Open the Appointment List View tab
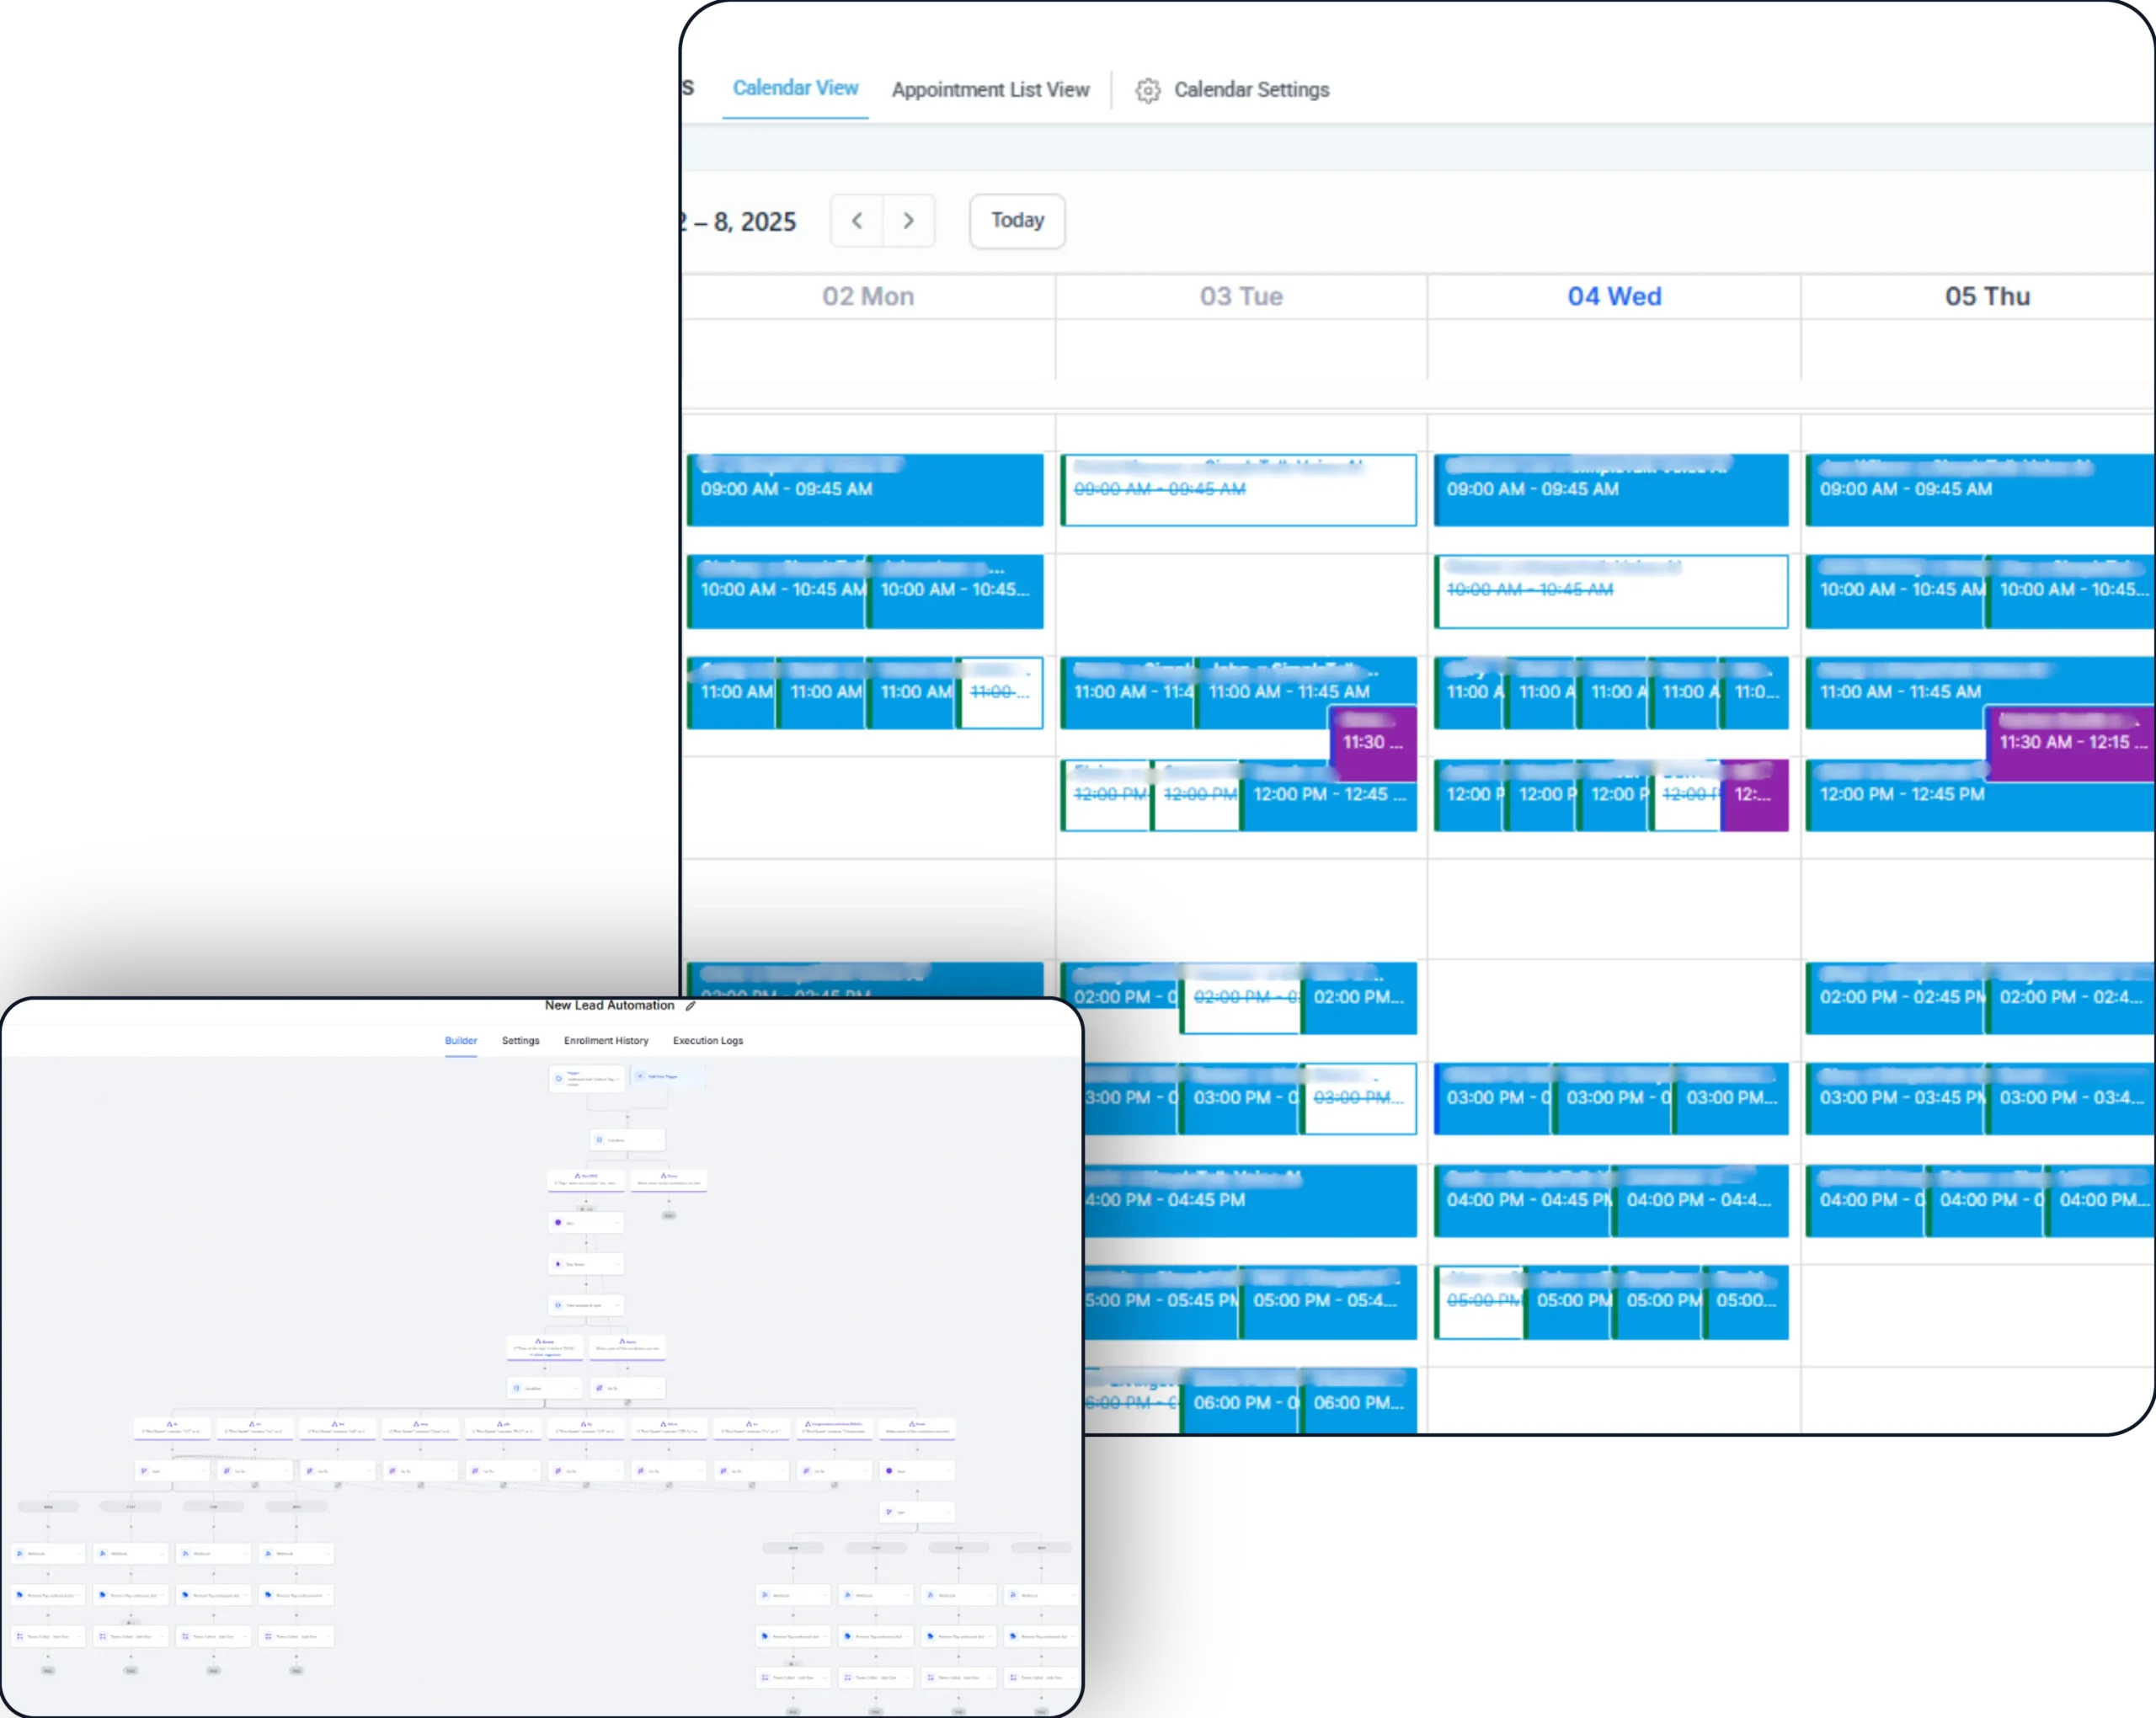The image size is (2156, 1718). coord(990,90)
